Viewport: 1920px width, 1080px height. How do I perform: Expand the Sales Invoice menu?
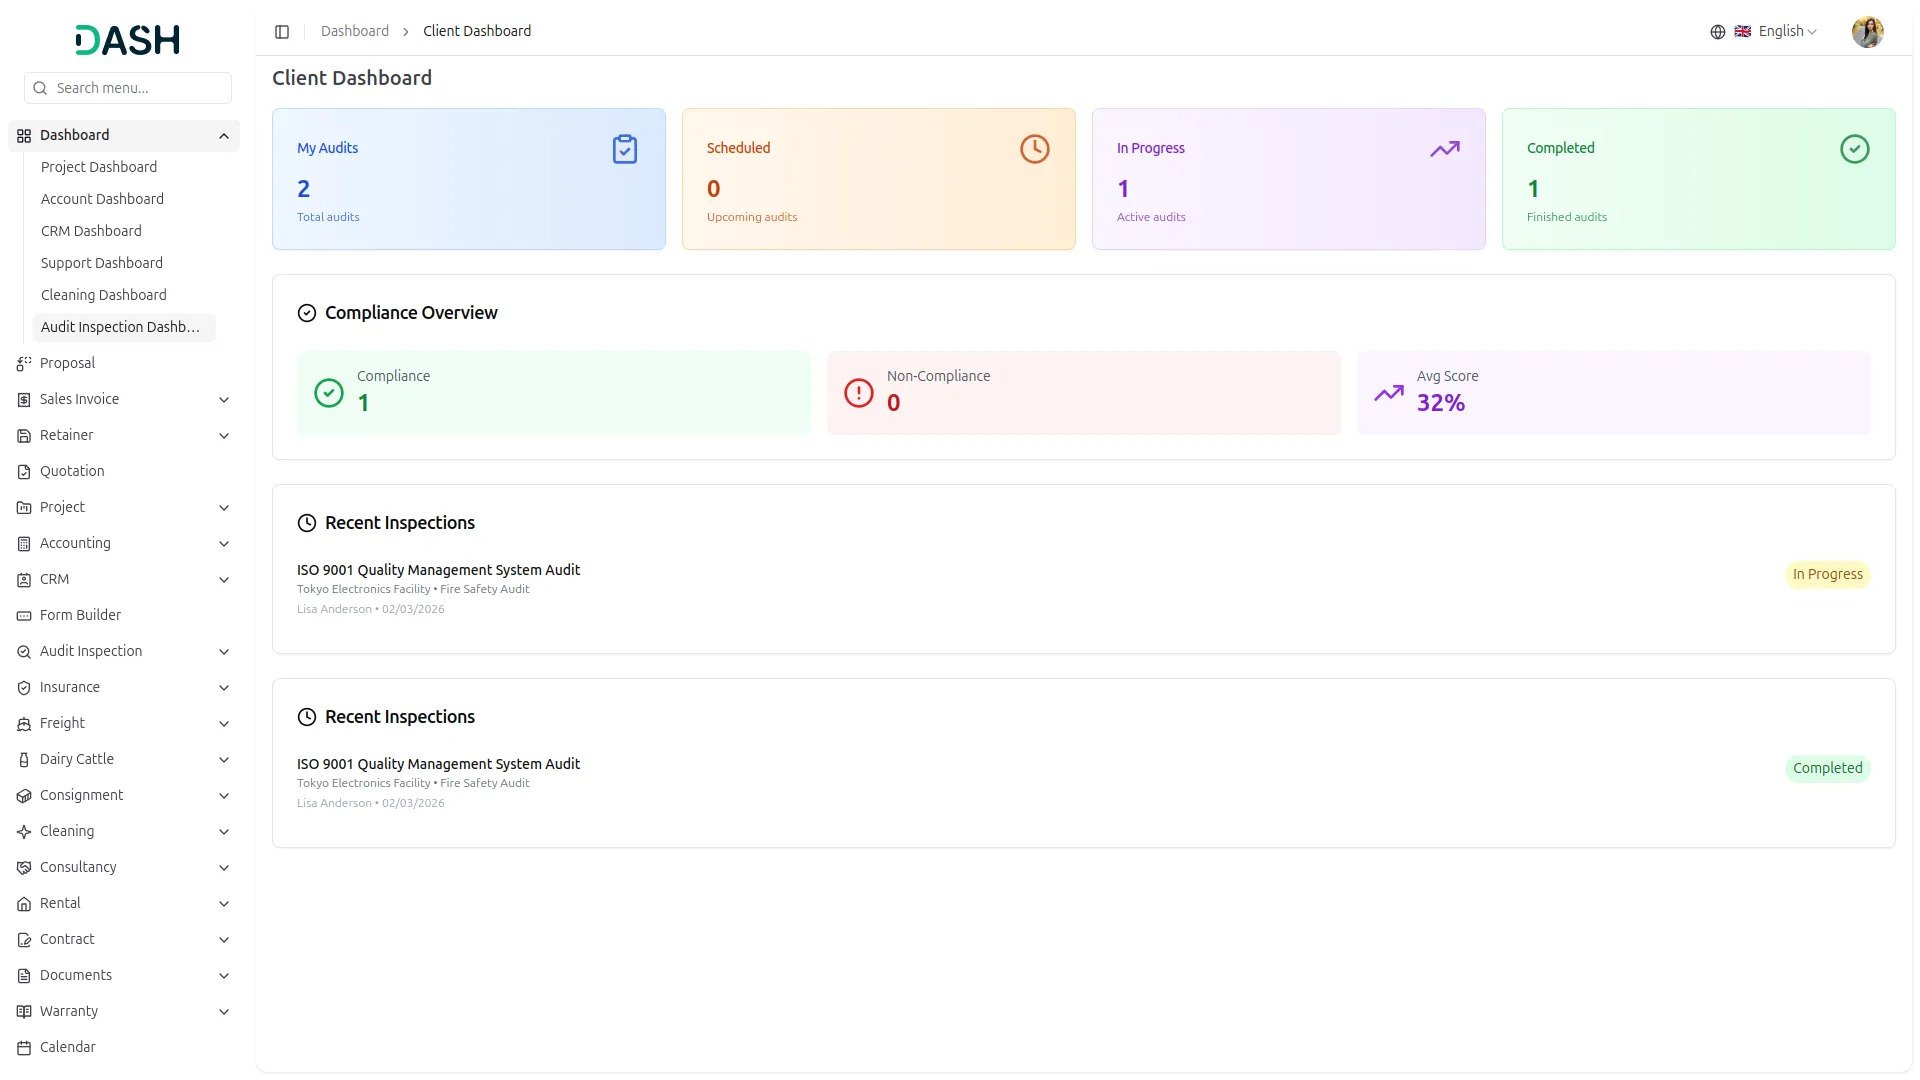point(224,400)
